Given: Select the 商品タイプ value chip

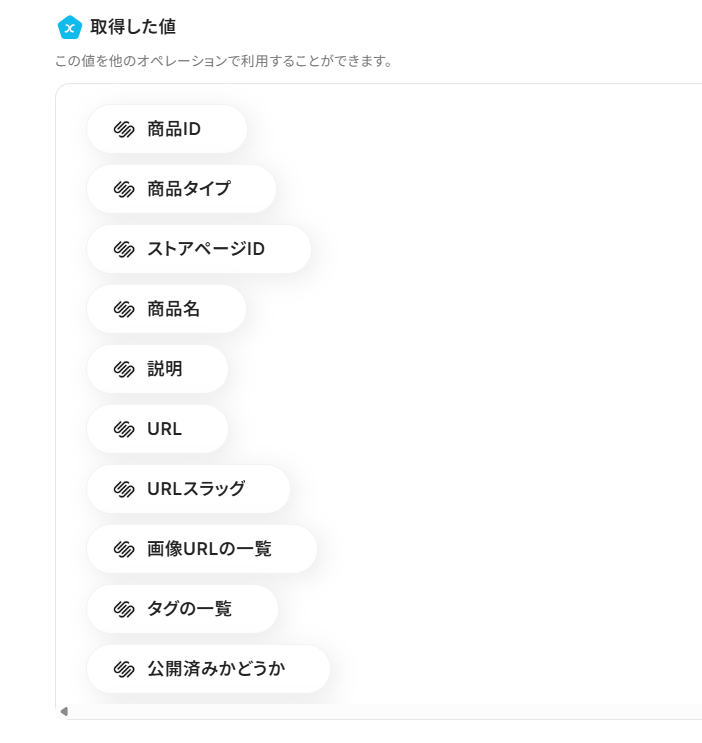Looking at the screenshot, I should [x=181, y=190].
